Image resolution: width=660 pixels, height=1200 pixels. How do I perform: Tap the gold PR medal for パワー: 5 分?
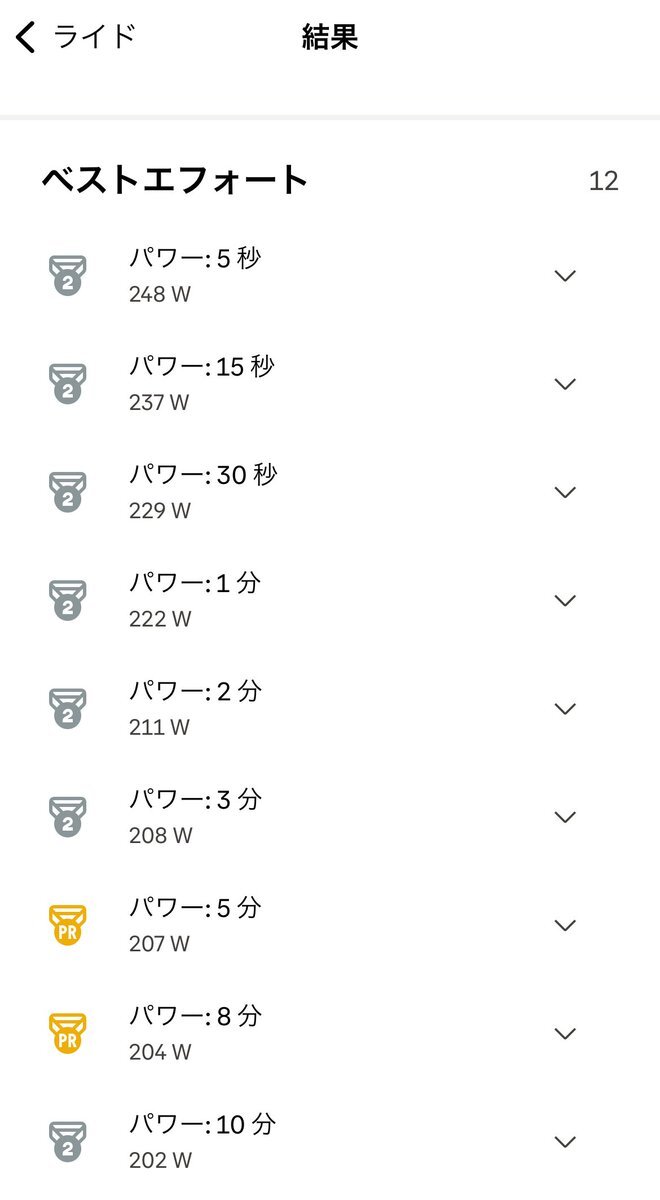68,925
